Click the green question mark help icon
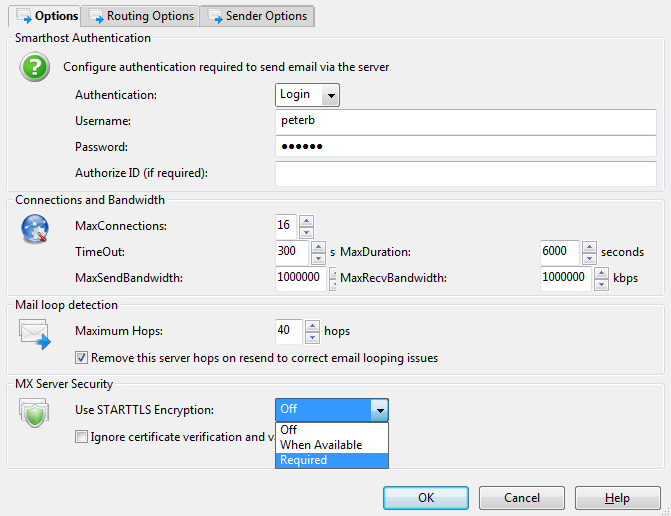This screenshot has height=516, width=671. pos(35,67)
